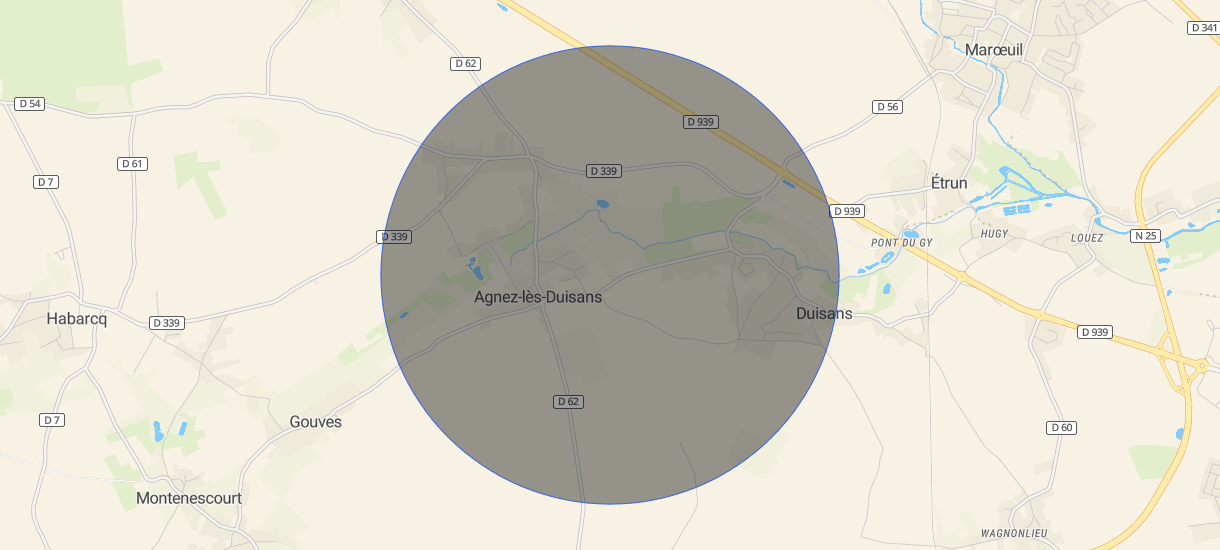Click the Agnez-lès-Duisans town label
The image size is (1220, 550).
[x=538, y=297]
